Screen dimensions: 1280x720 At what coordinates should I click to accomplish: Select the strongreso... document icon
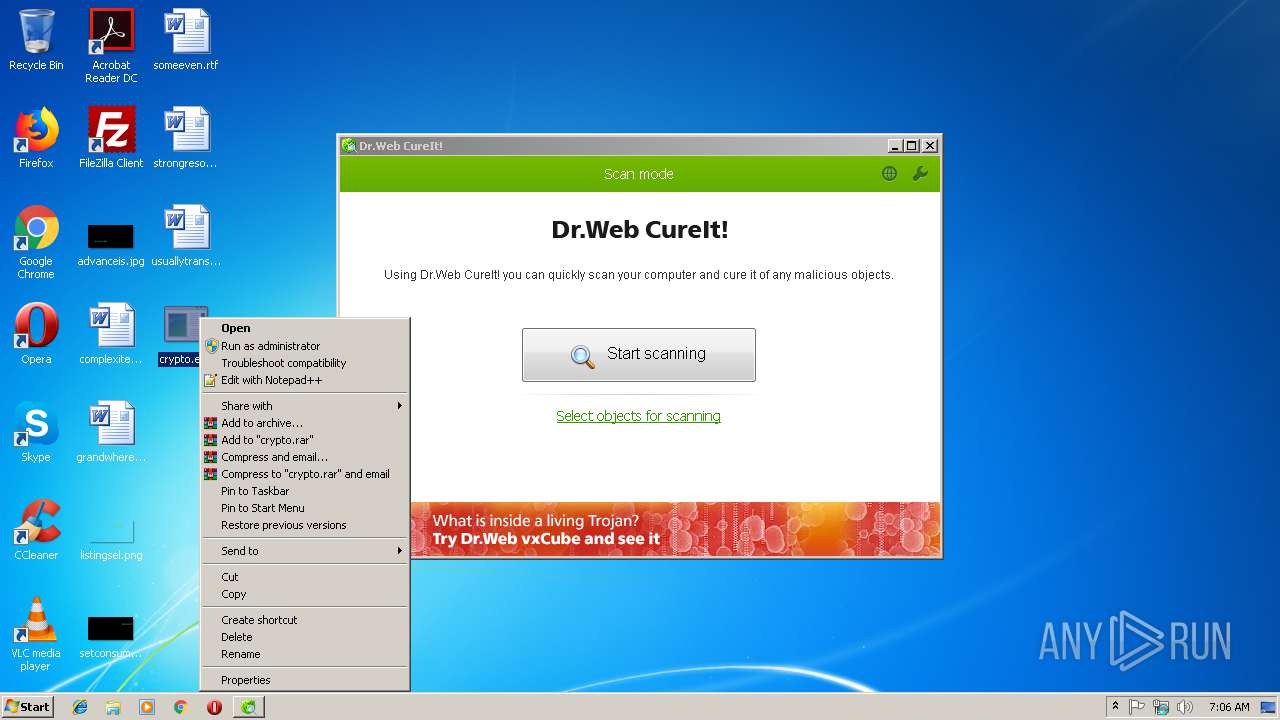[186, 138]
